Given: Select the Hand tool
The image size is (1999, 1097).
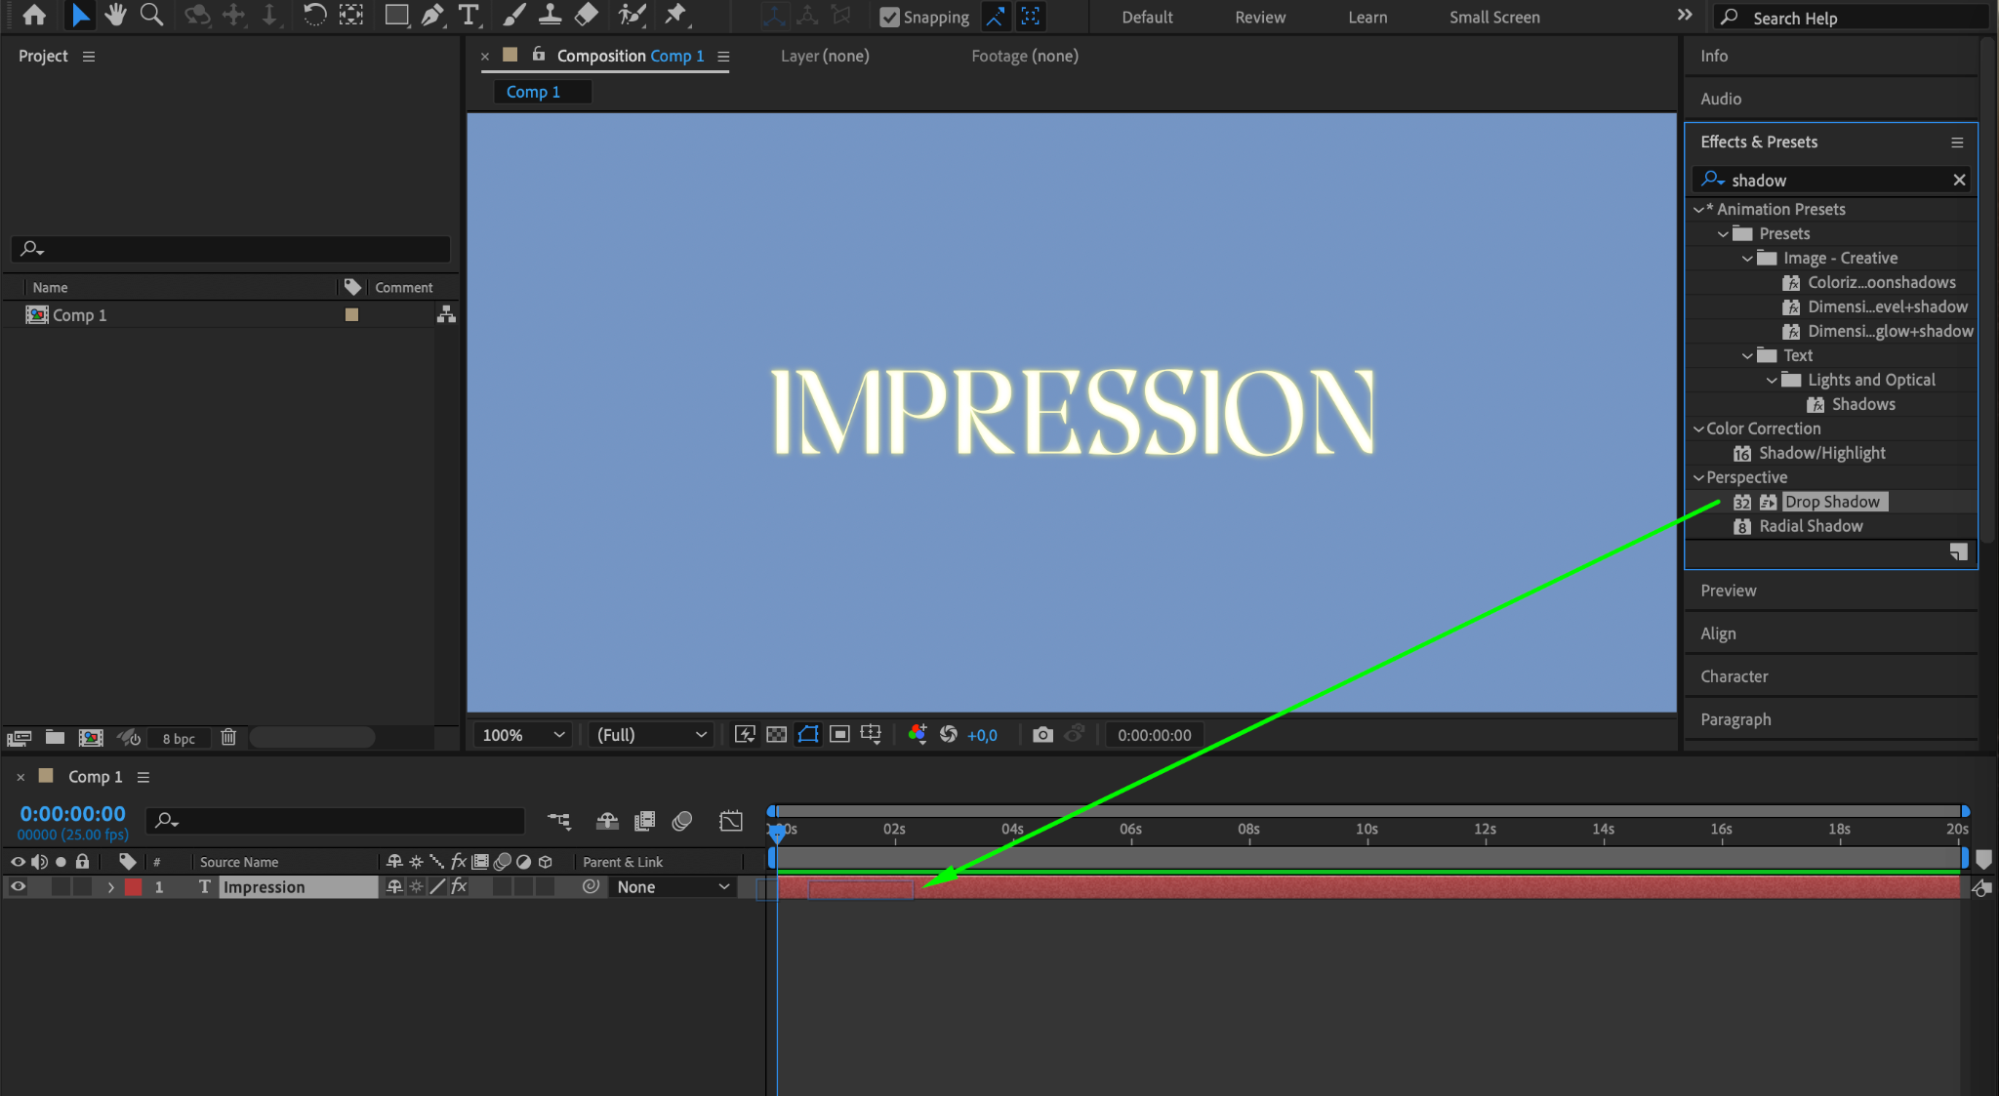Looking at the screenshot, I should [x=116, y=14].
